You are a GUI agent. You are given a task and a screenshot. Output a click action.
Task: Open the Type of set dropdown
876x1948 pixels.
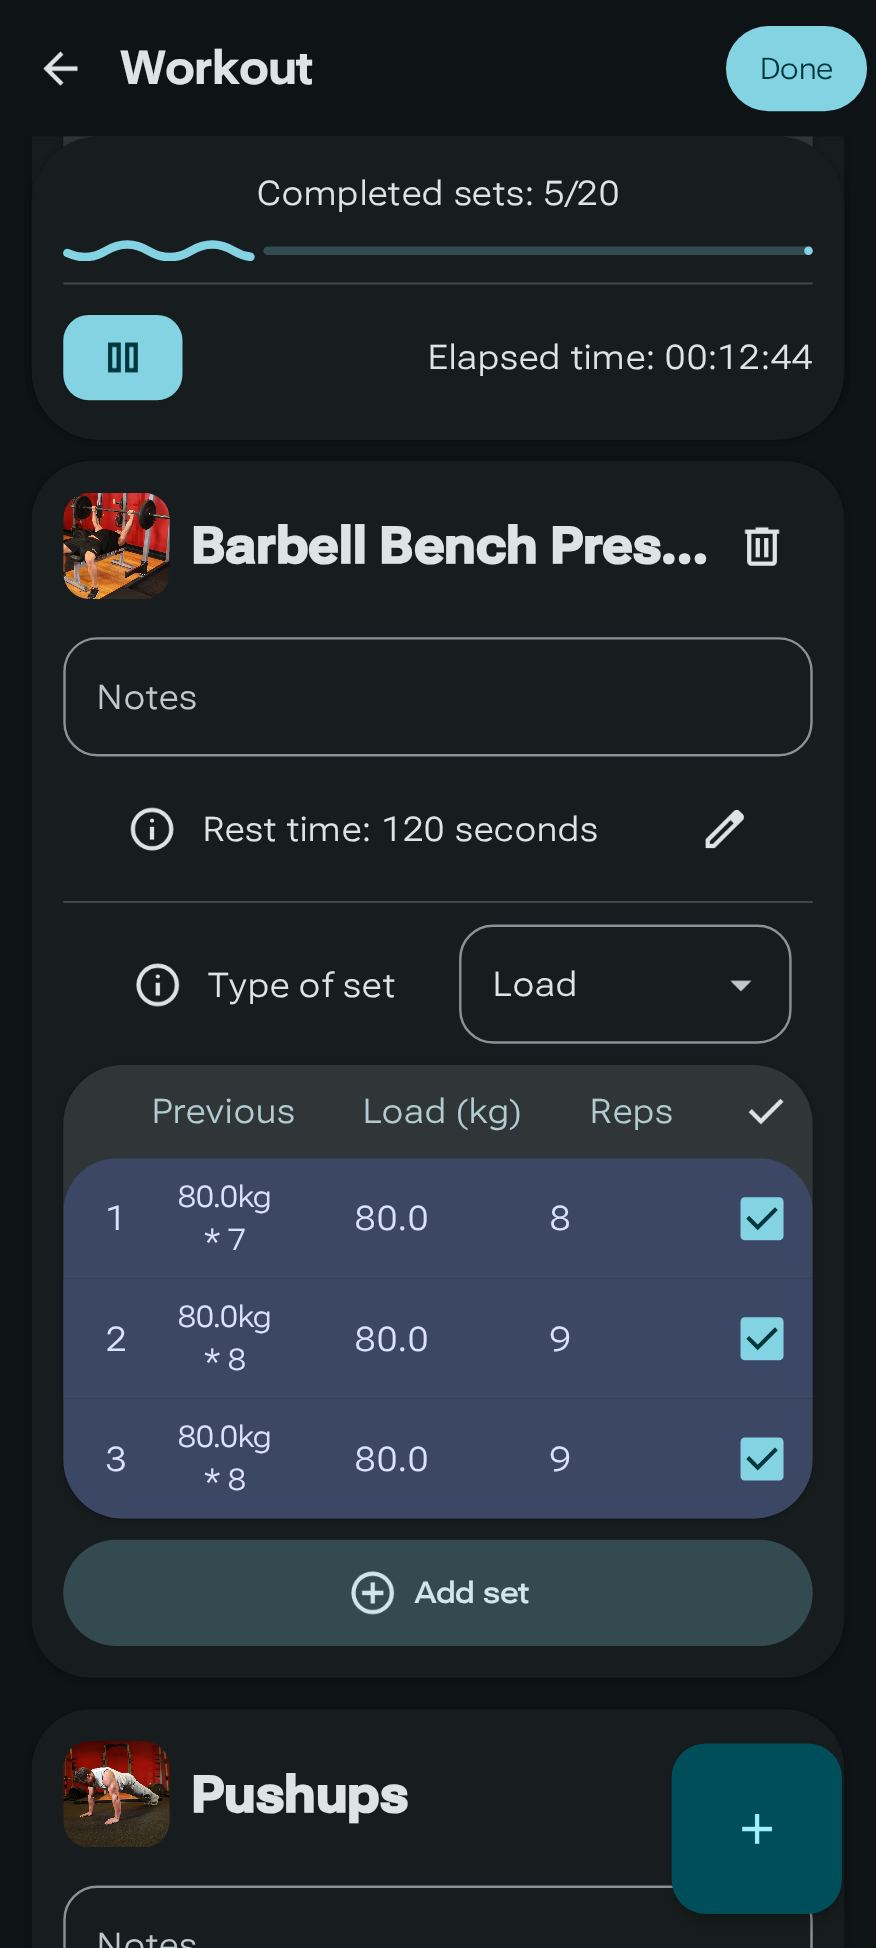624,984
